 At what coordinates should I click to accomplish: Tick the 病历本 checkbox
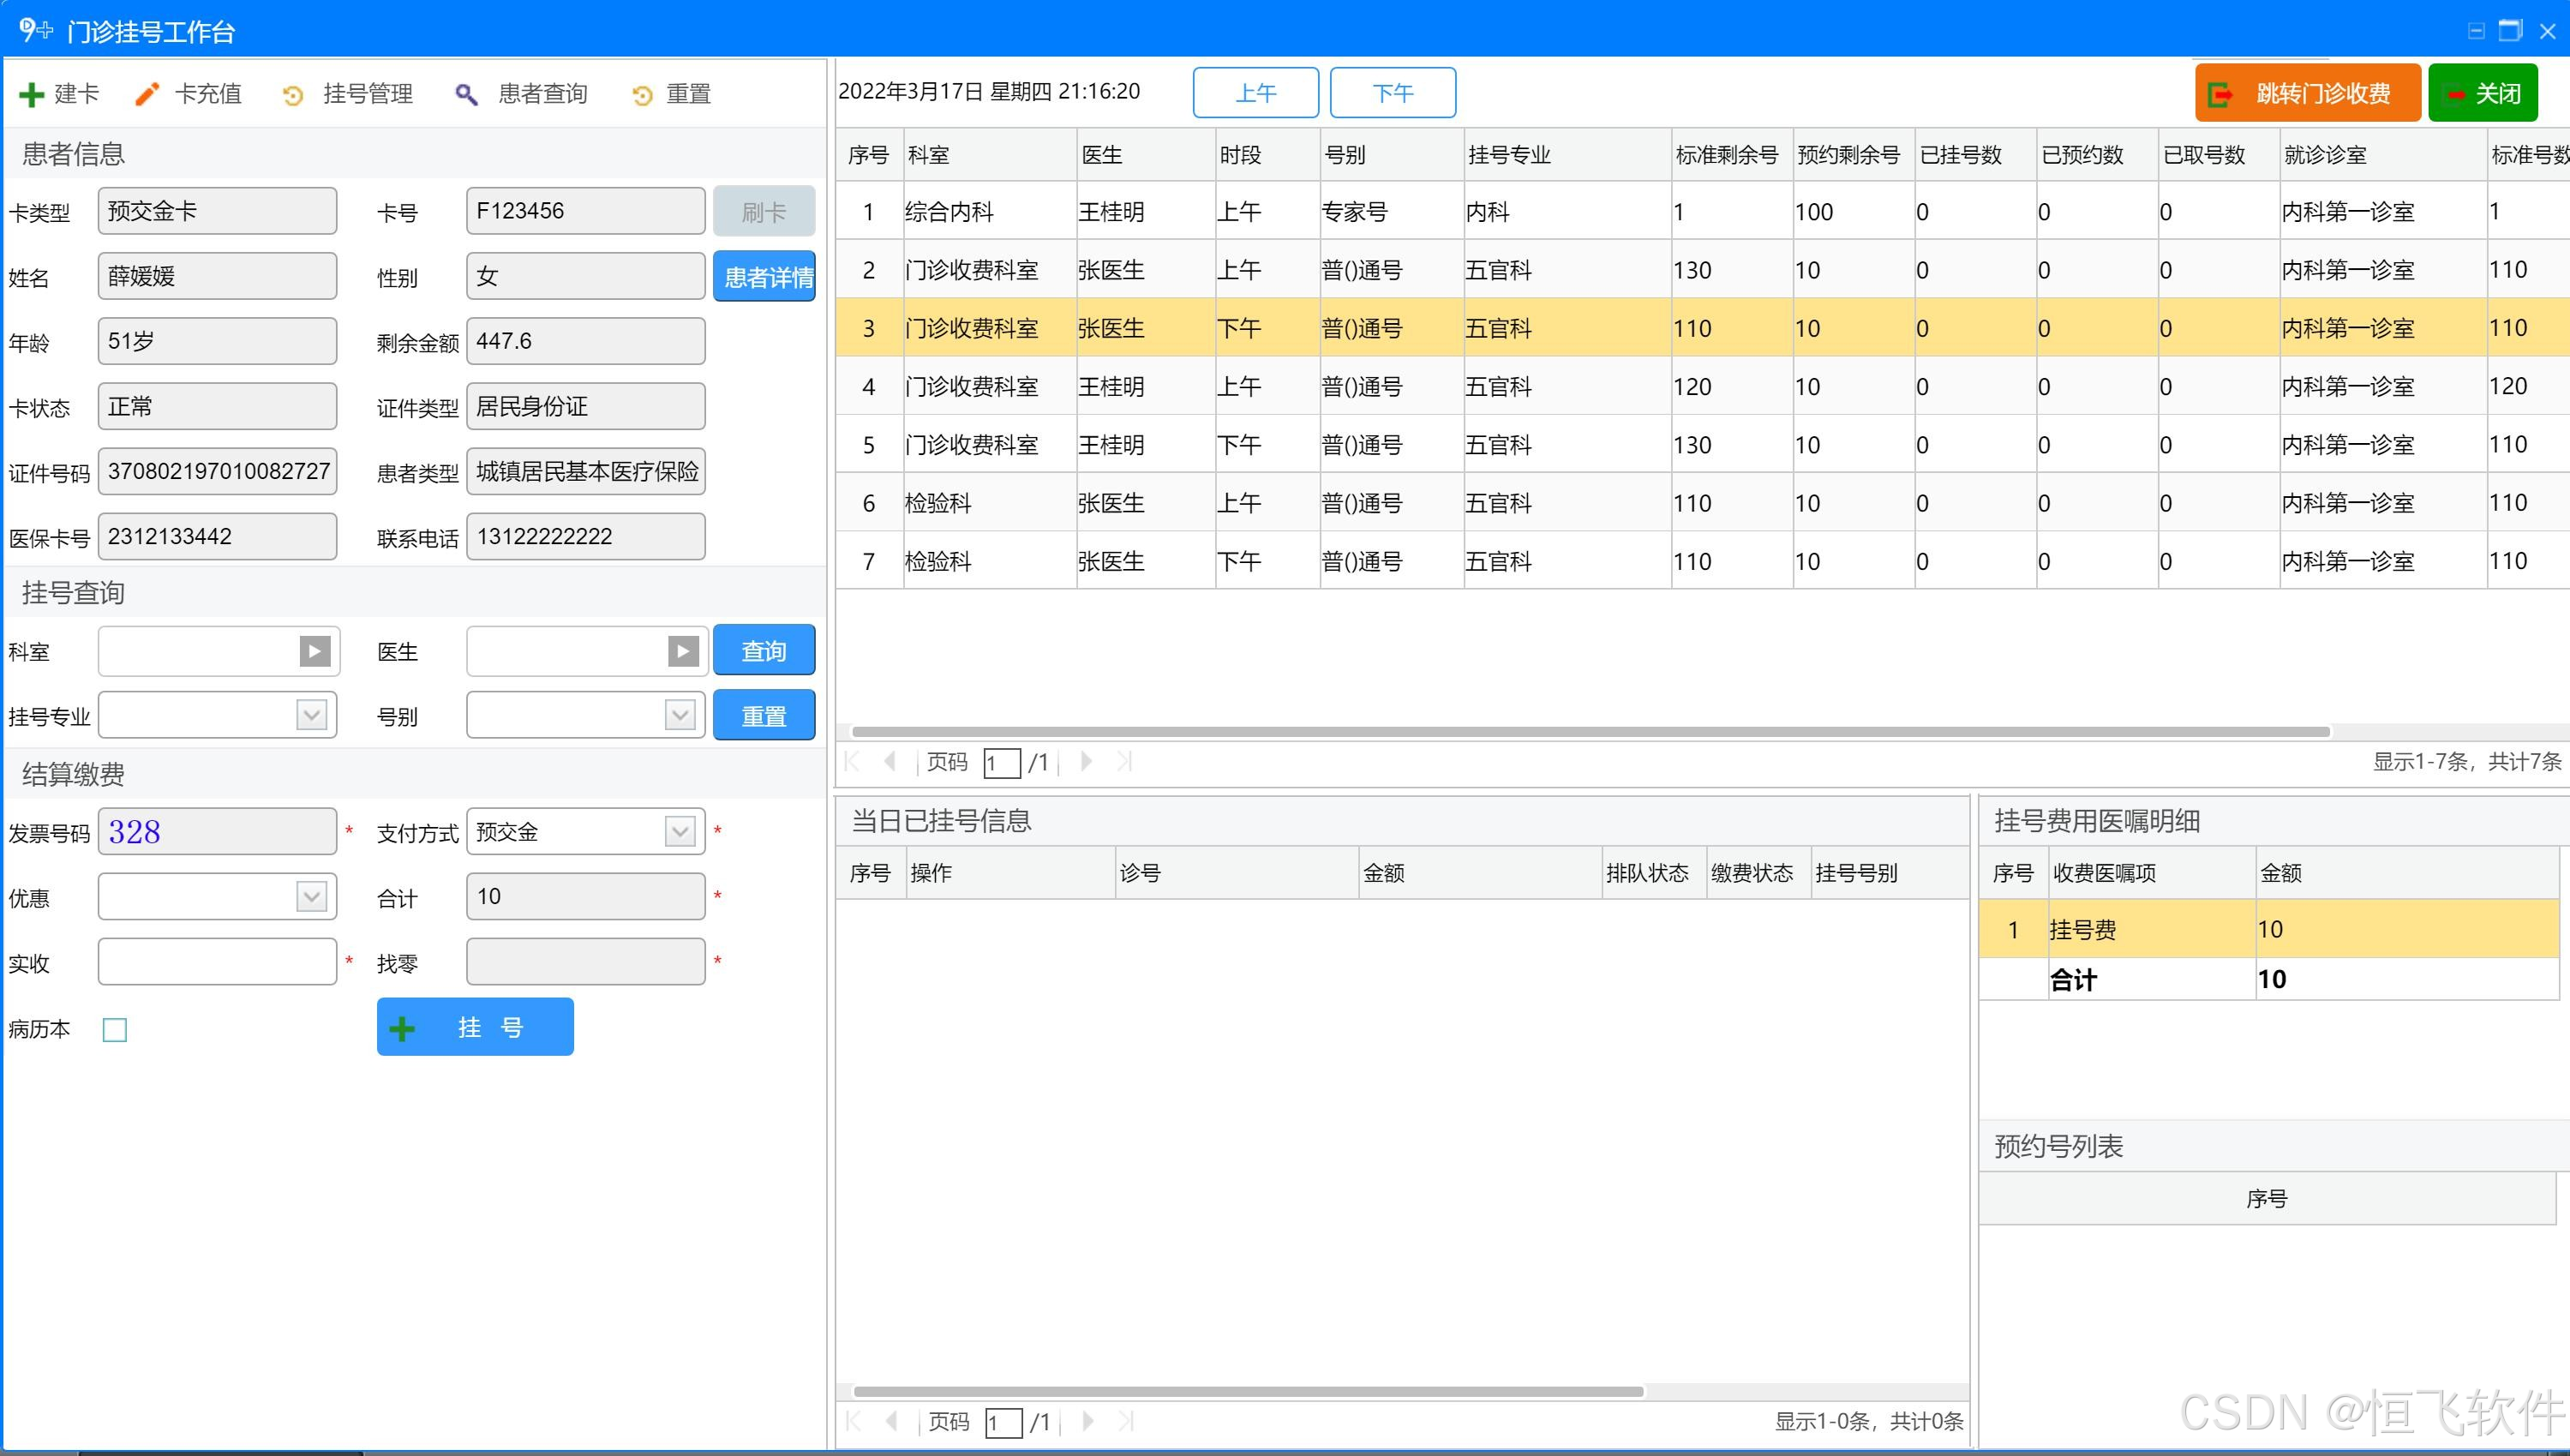115,1029
